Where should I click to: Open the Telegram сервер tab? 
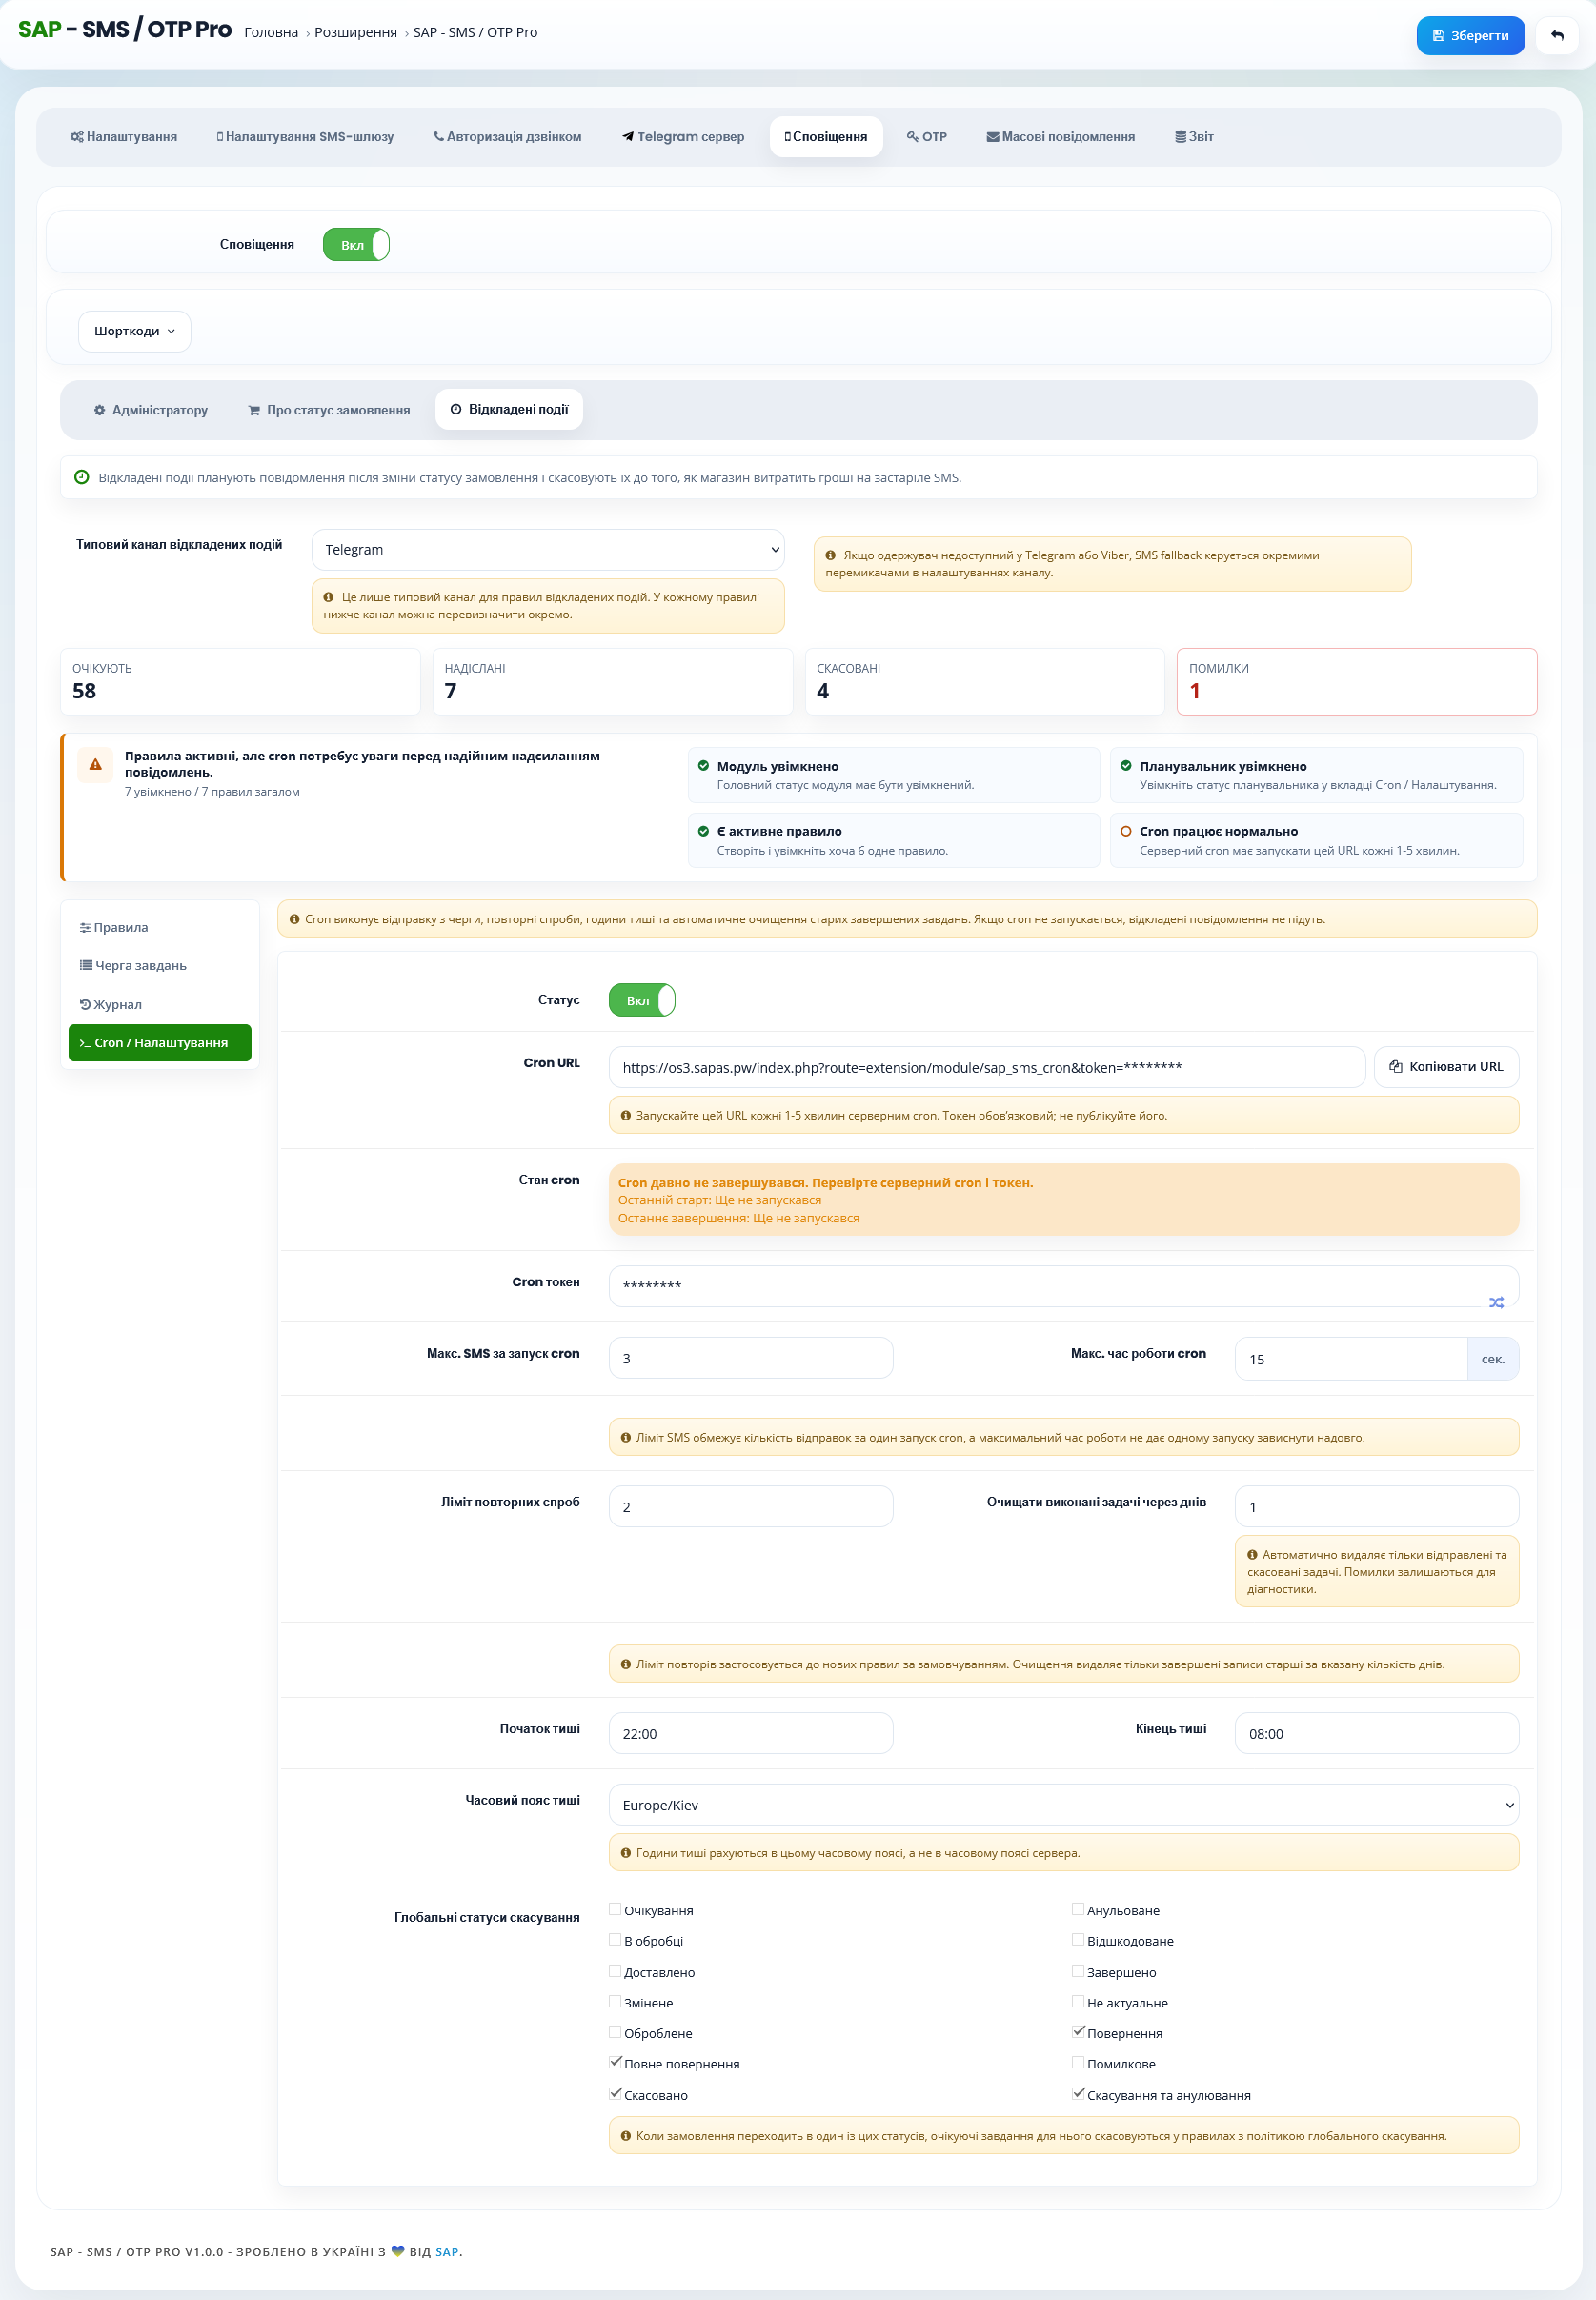click(x=683, y=136)
